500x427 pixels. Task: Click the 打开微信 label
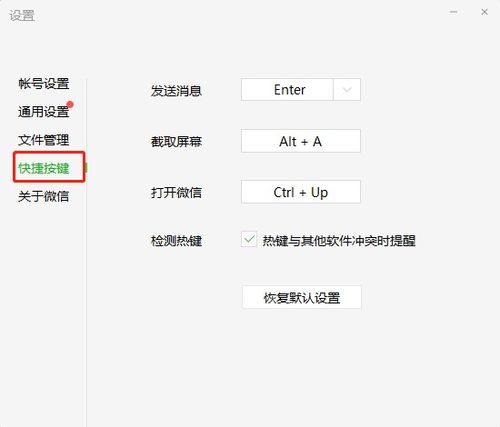176,192
